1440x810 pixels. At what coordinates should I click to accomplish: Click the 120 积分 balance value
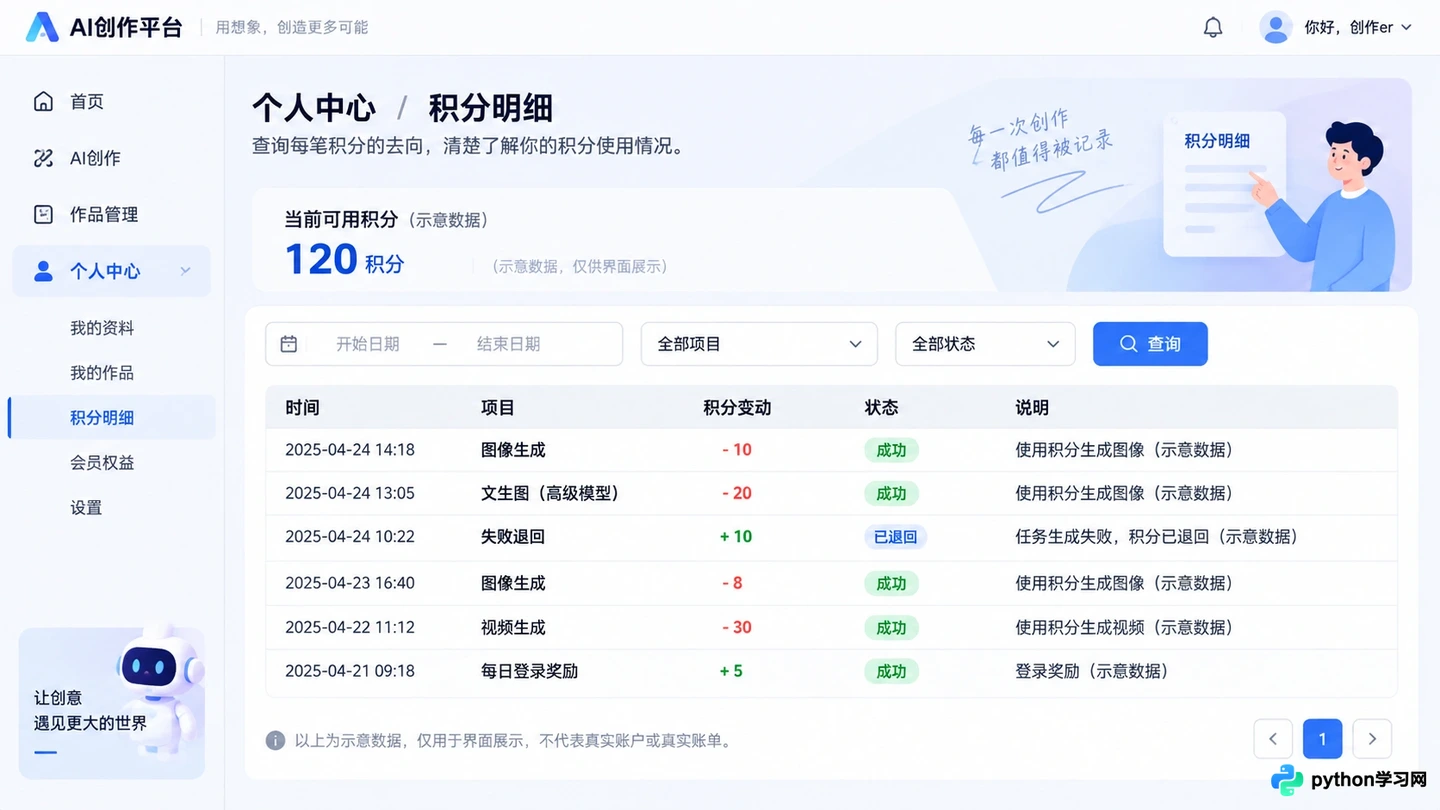[345, 260]
